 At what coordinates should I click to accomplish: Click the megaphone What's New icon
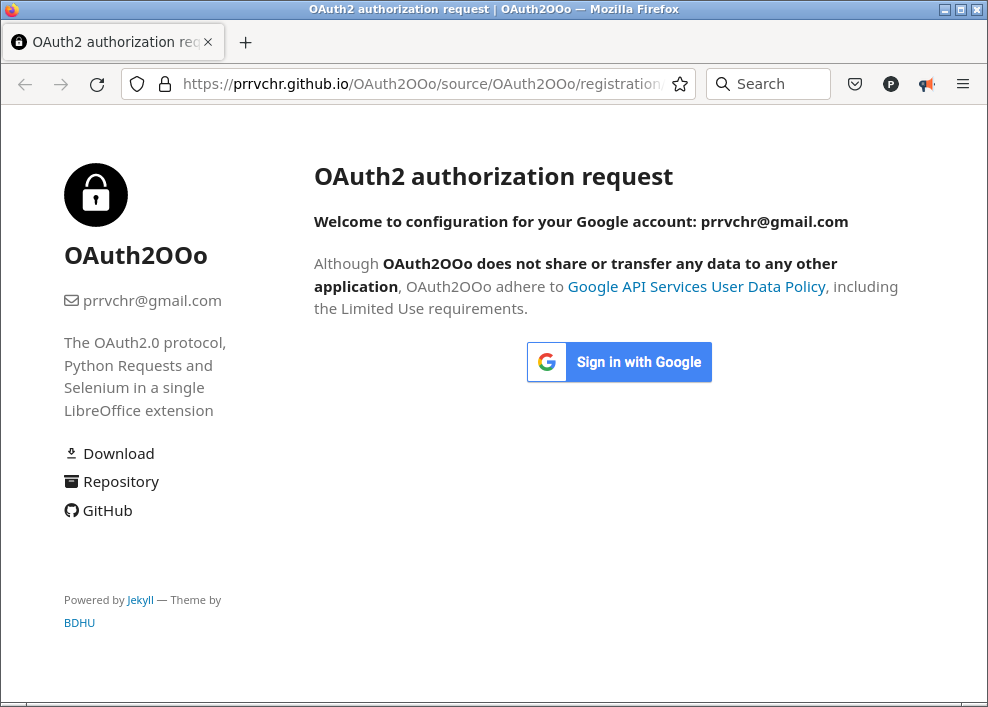click(x=926, y=84)
